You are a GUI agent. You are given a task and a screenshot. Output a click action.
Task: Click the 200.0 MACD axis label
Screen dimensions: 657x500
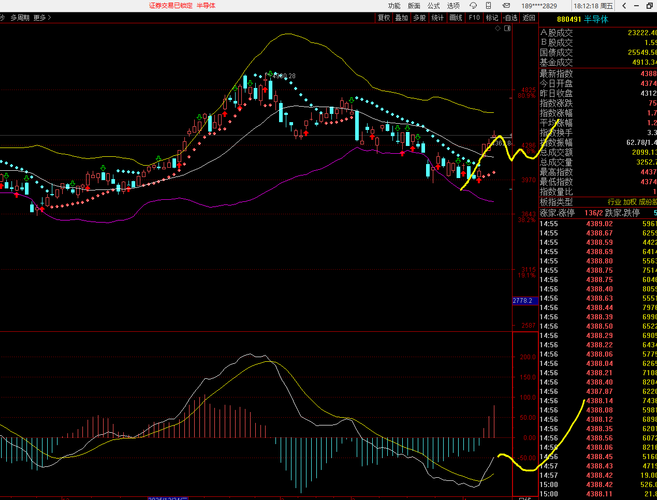pos(528,357)
